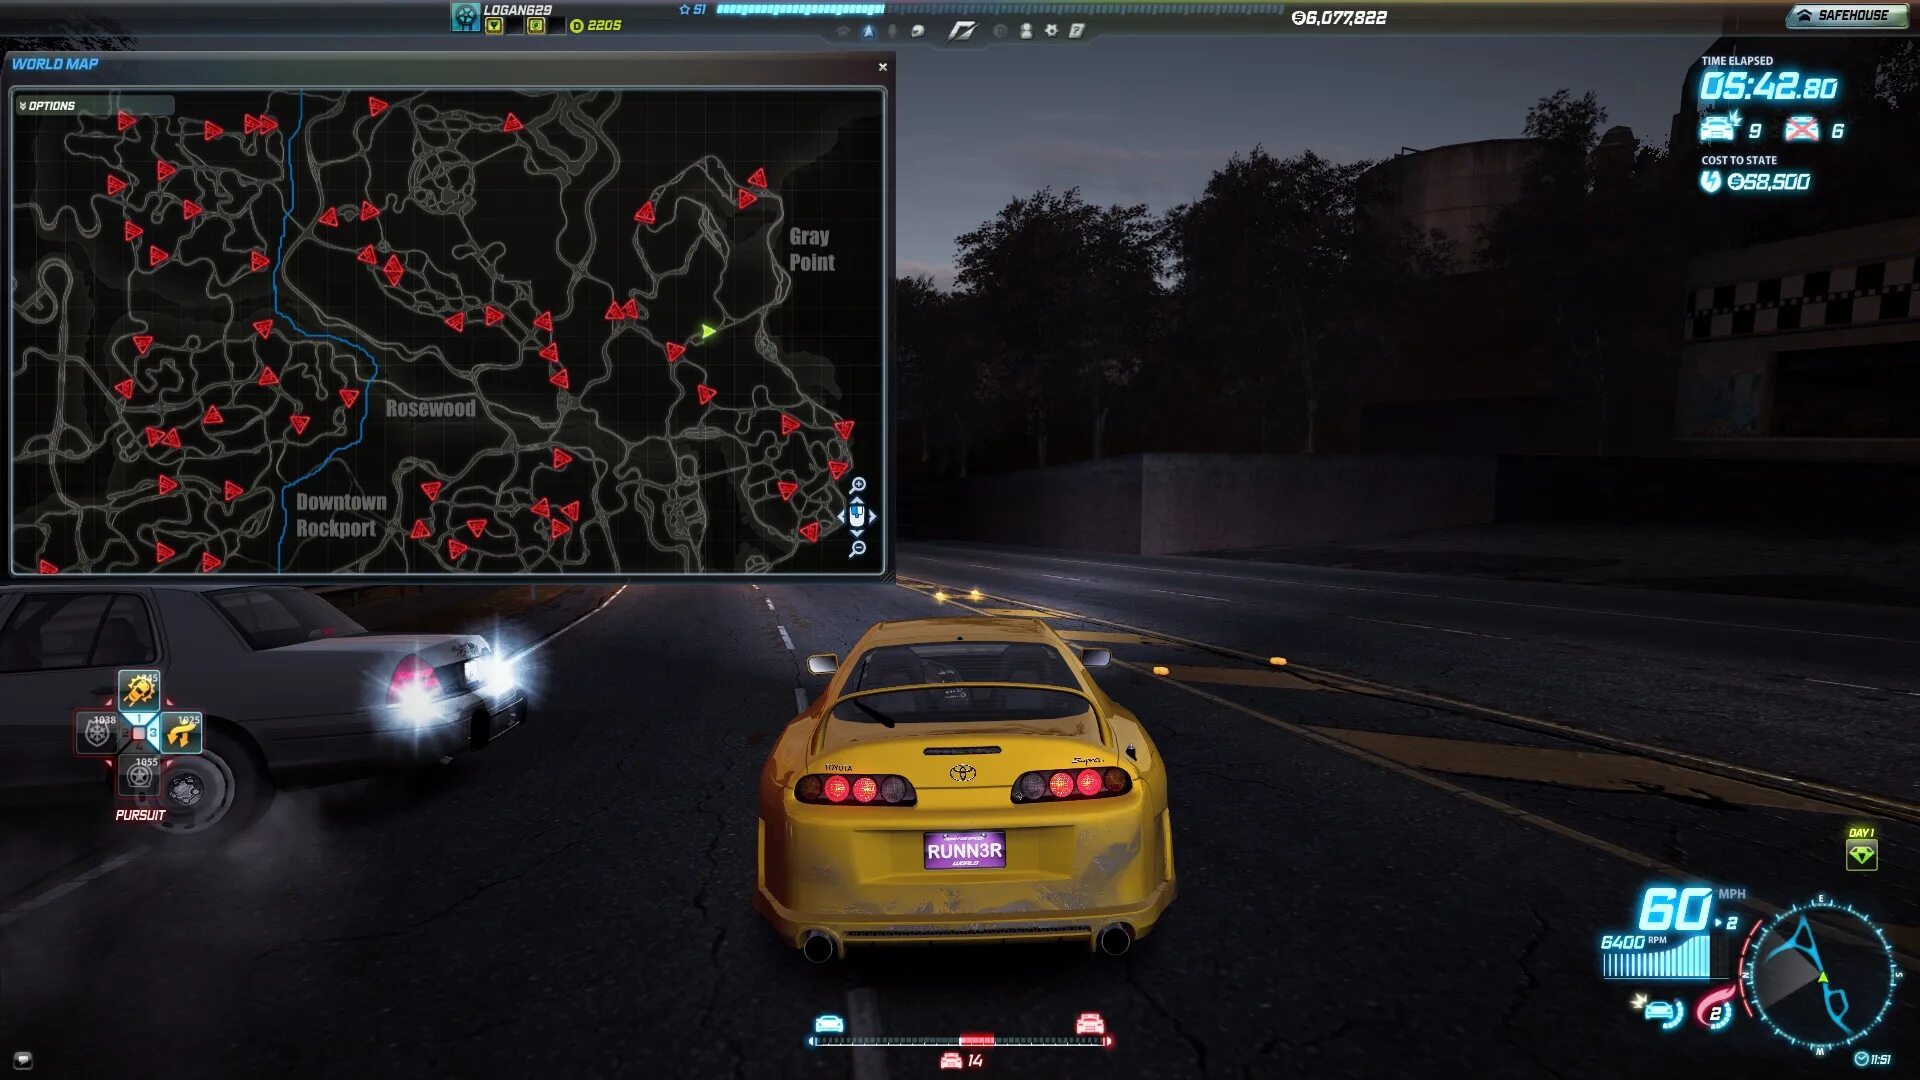Click the 60 MPH speed readout
This screenshot has height=1080, width=1920.
tap(1675, 909)
